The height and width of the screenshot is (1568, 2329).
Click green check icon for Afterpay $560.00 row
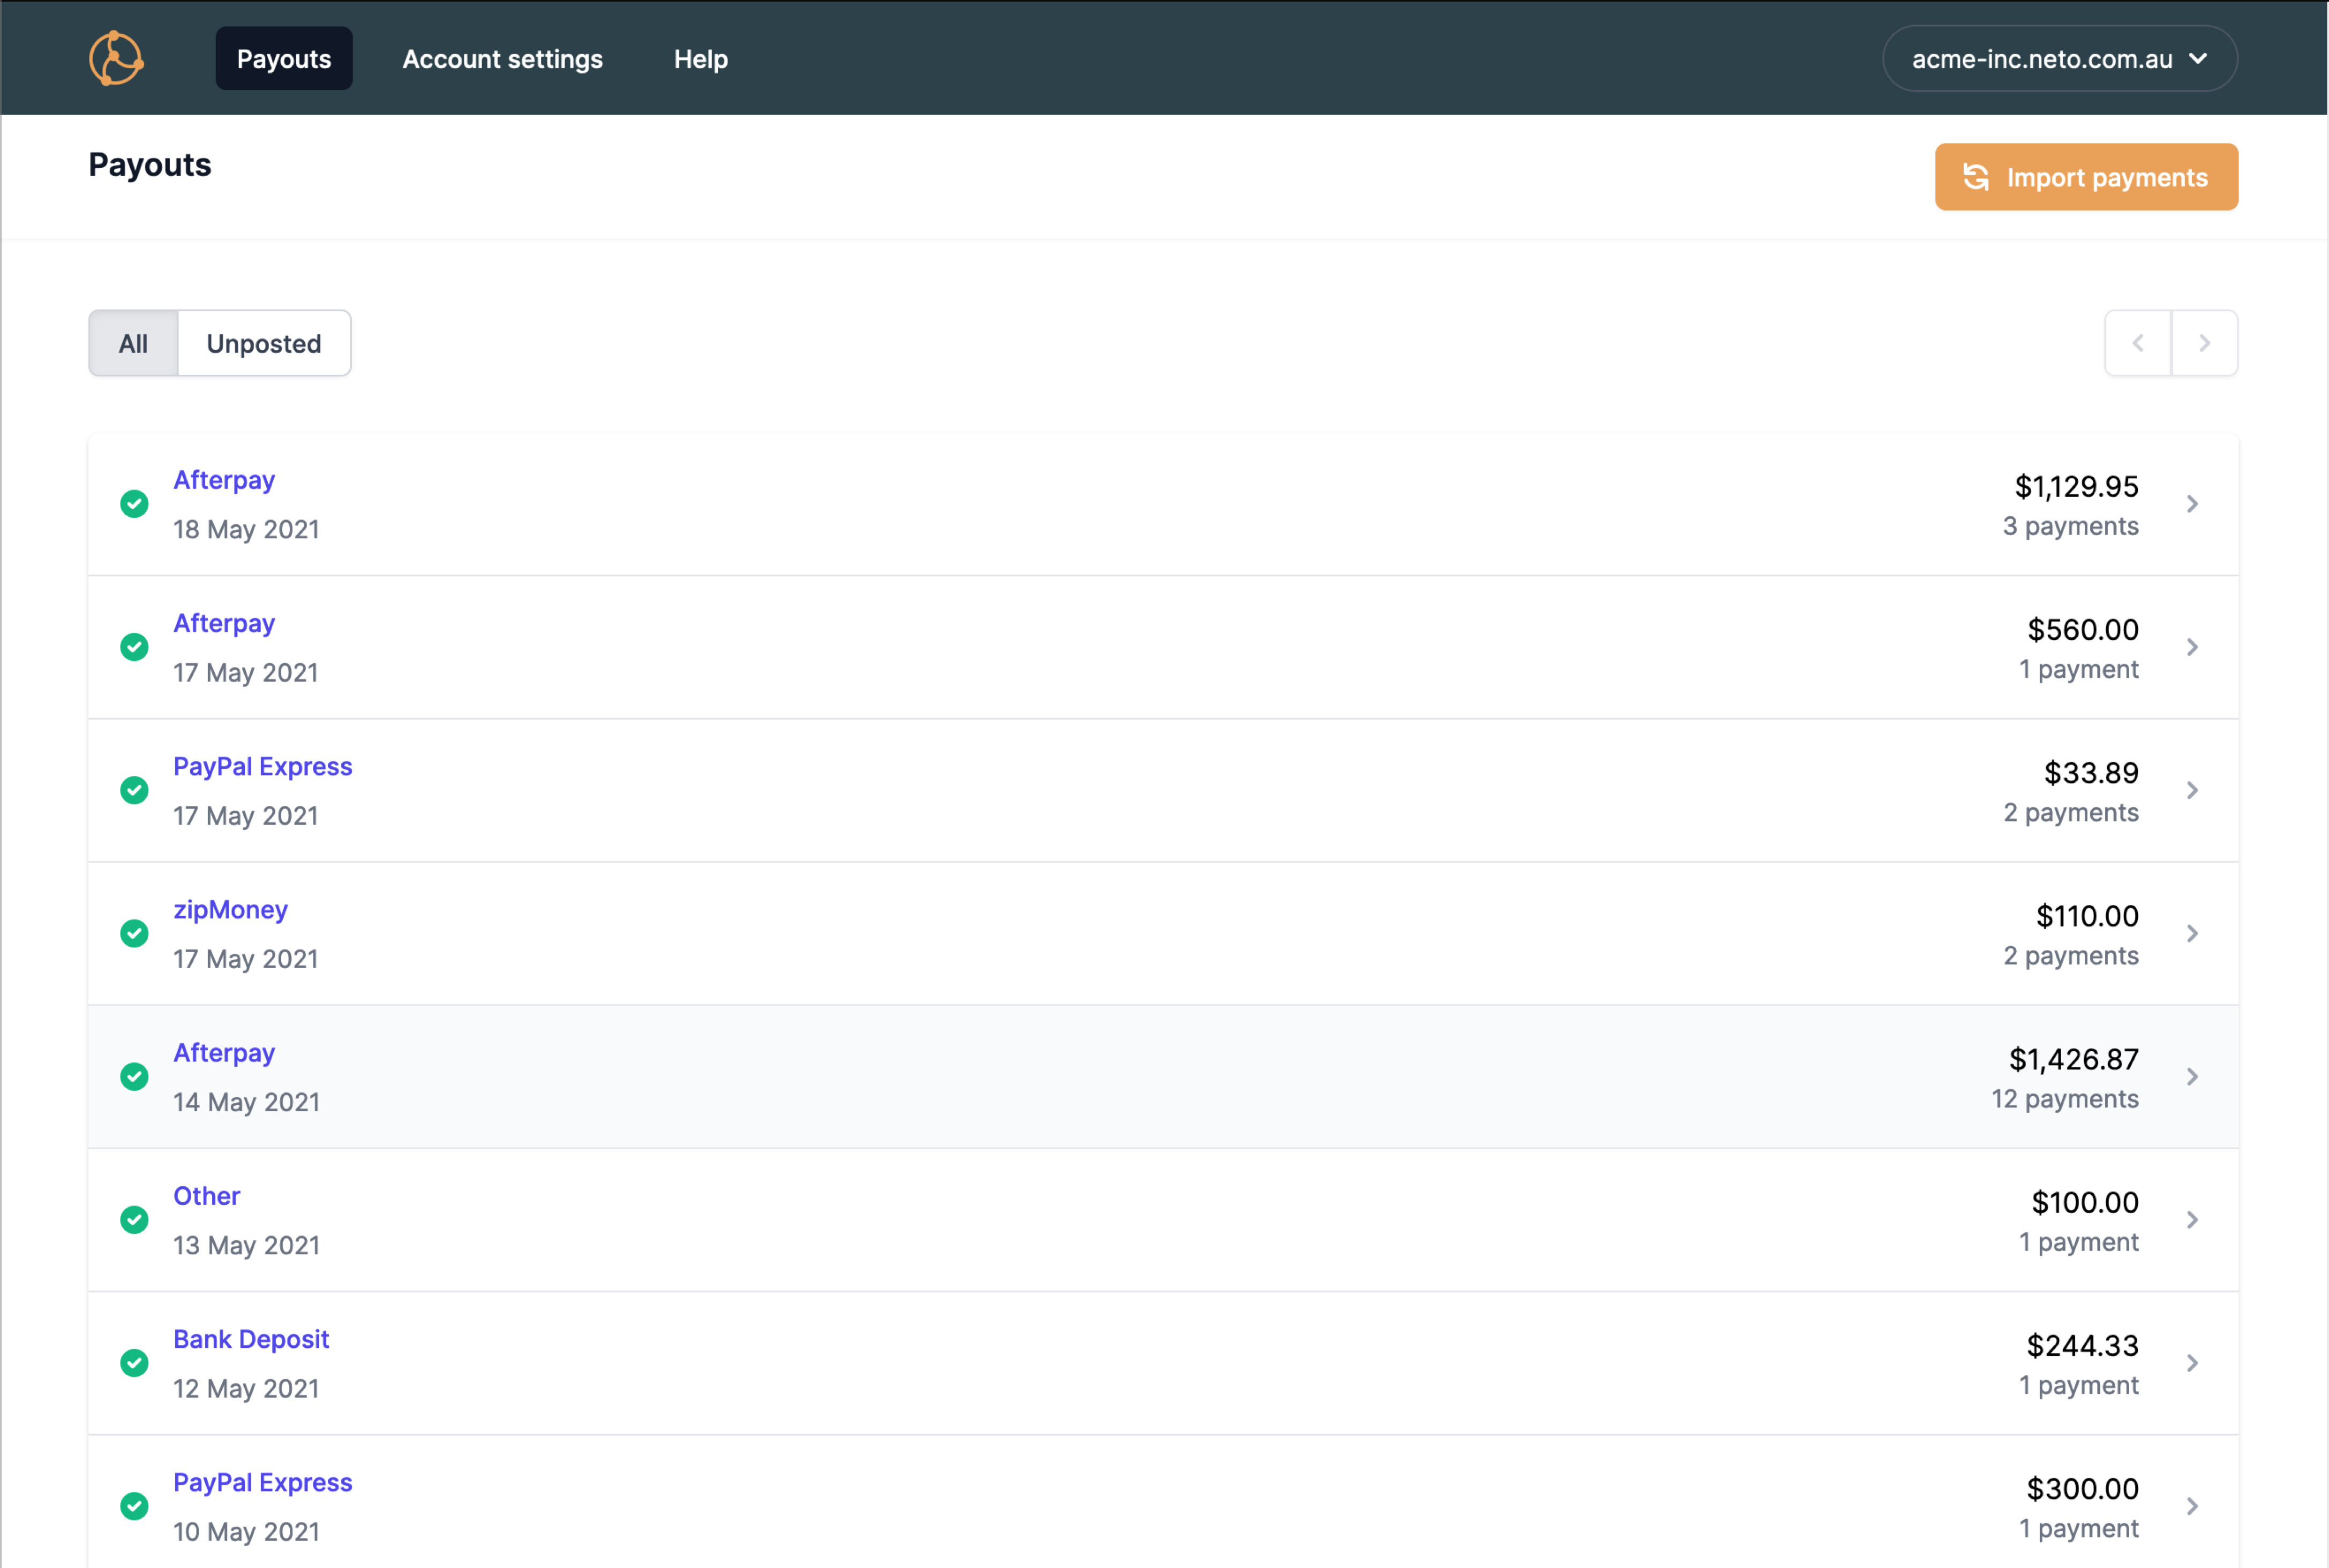point(134,647)
